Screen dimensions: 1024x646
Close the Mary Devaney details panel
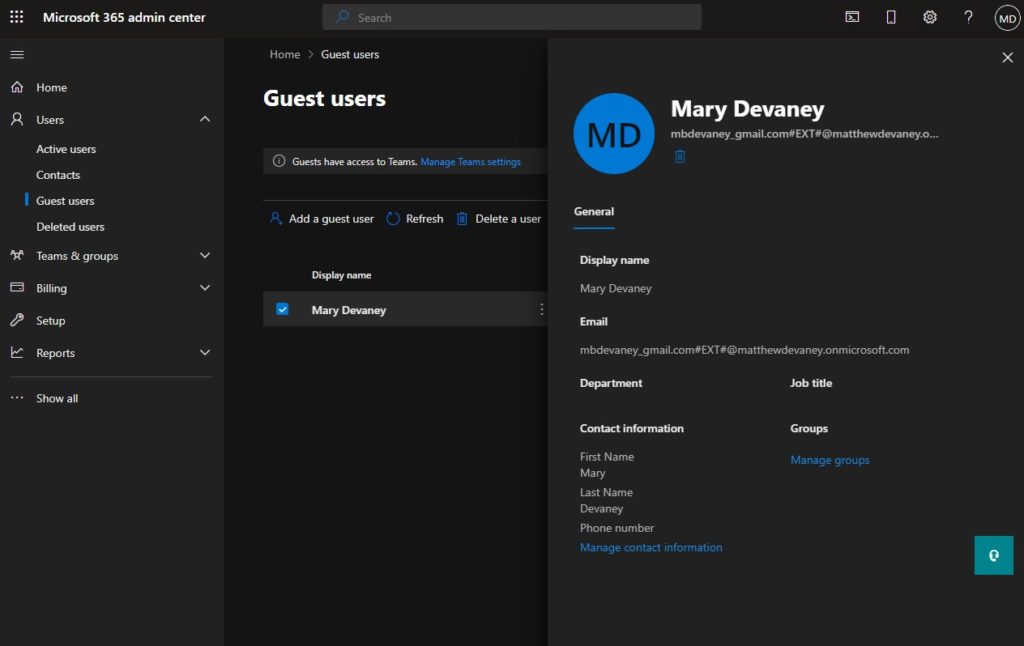1008,57
